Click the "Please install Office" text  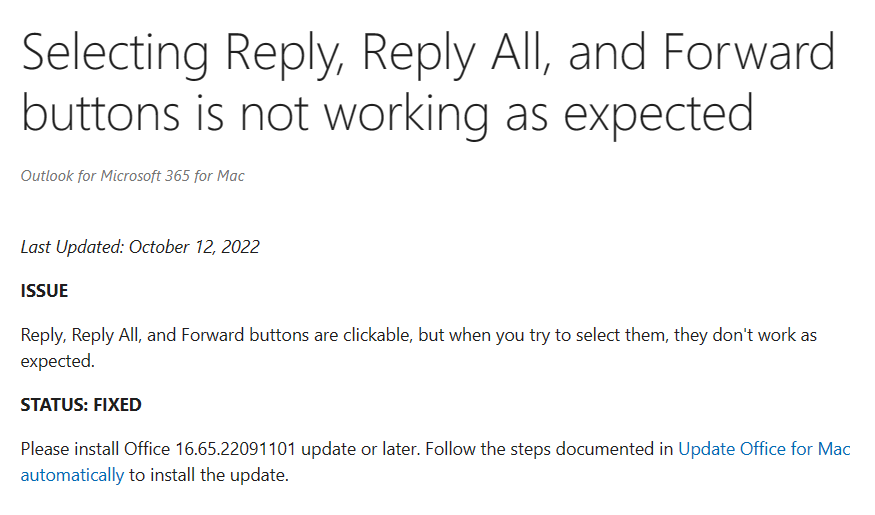95,449
